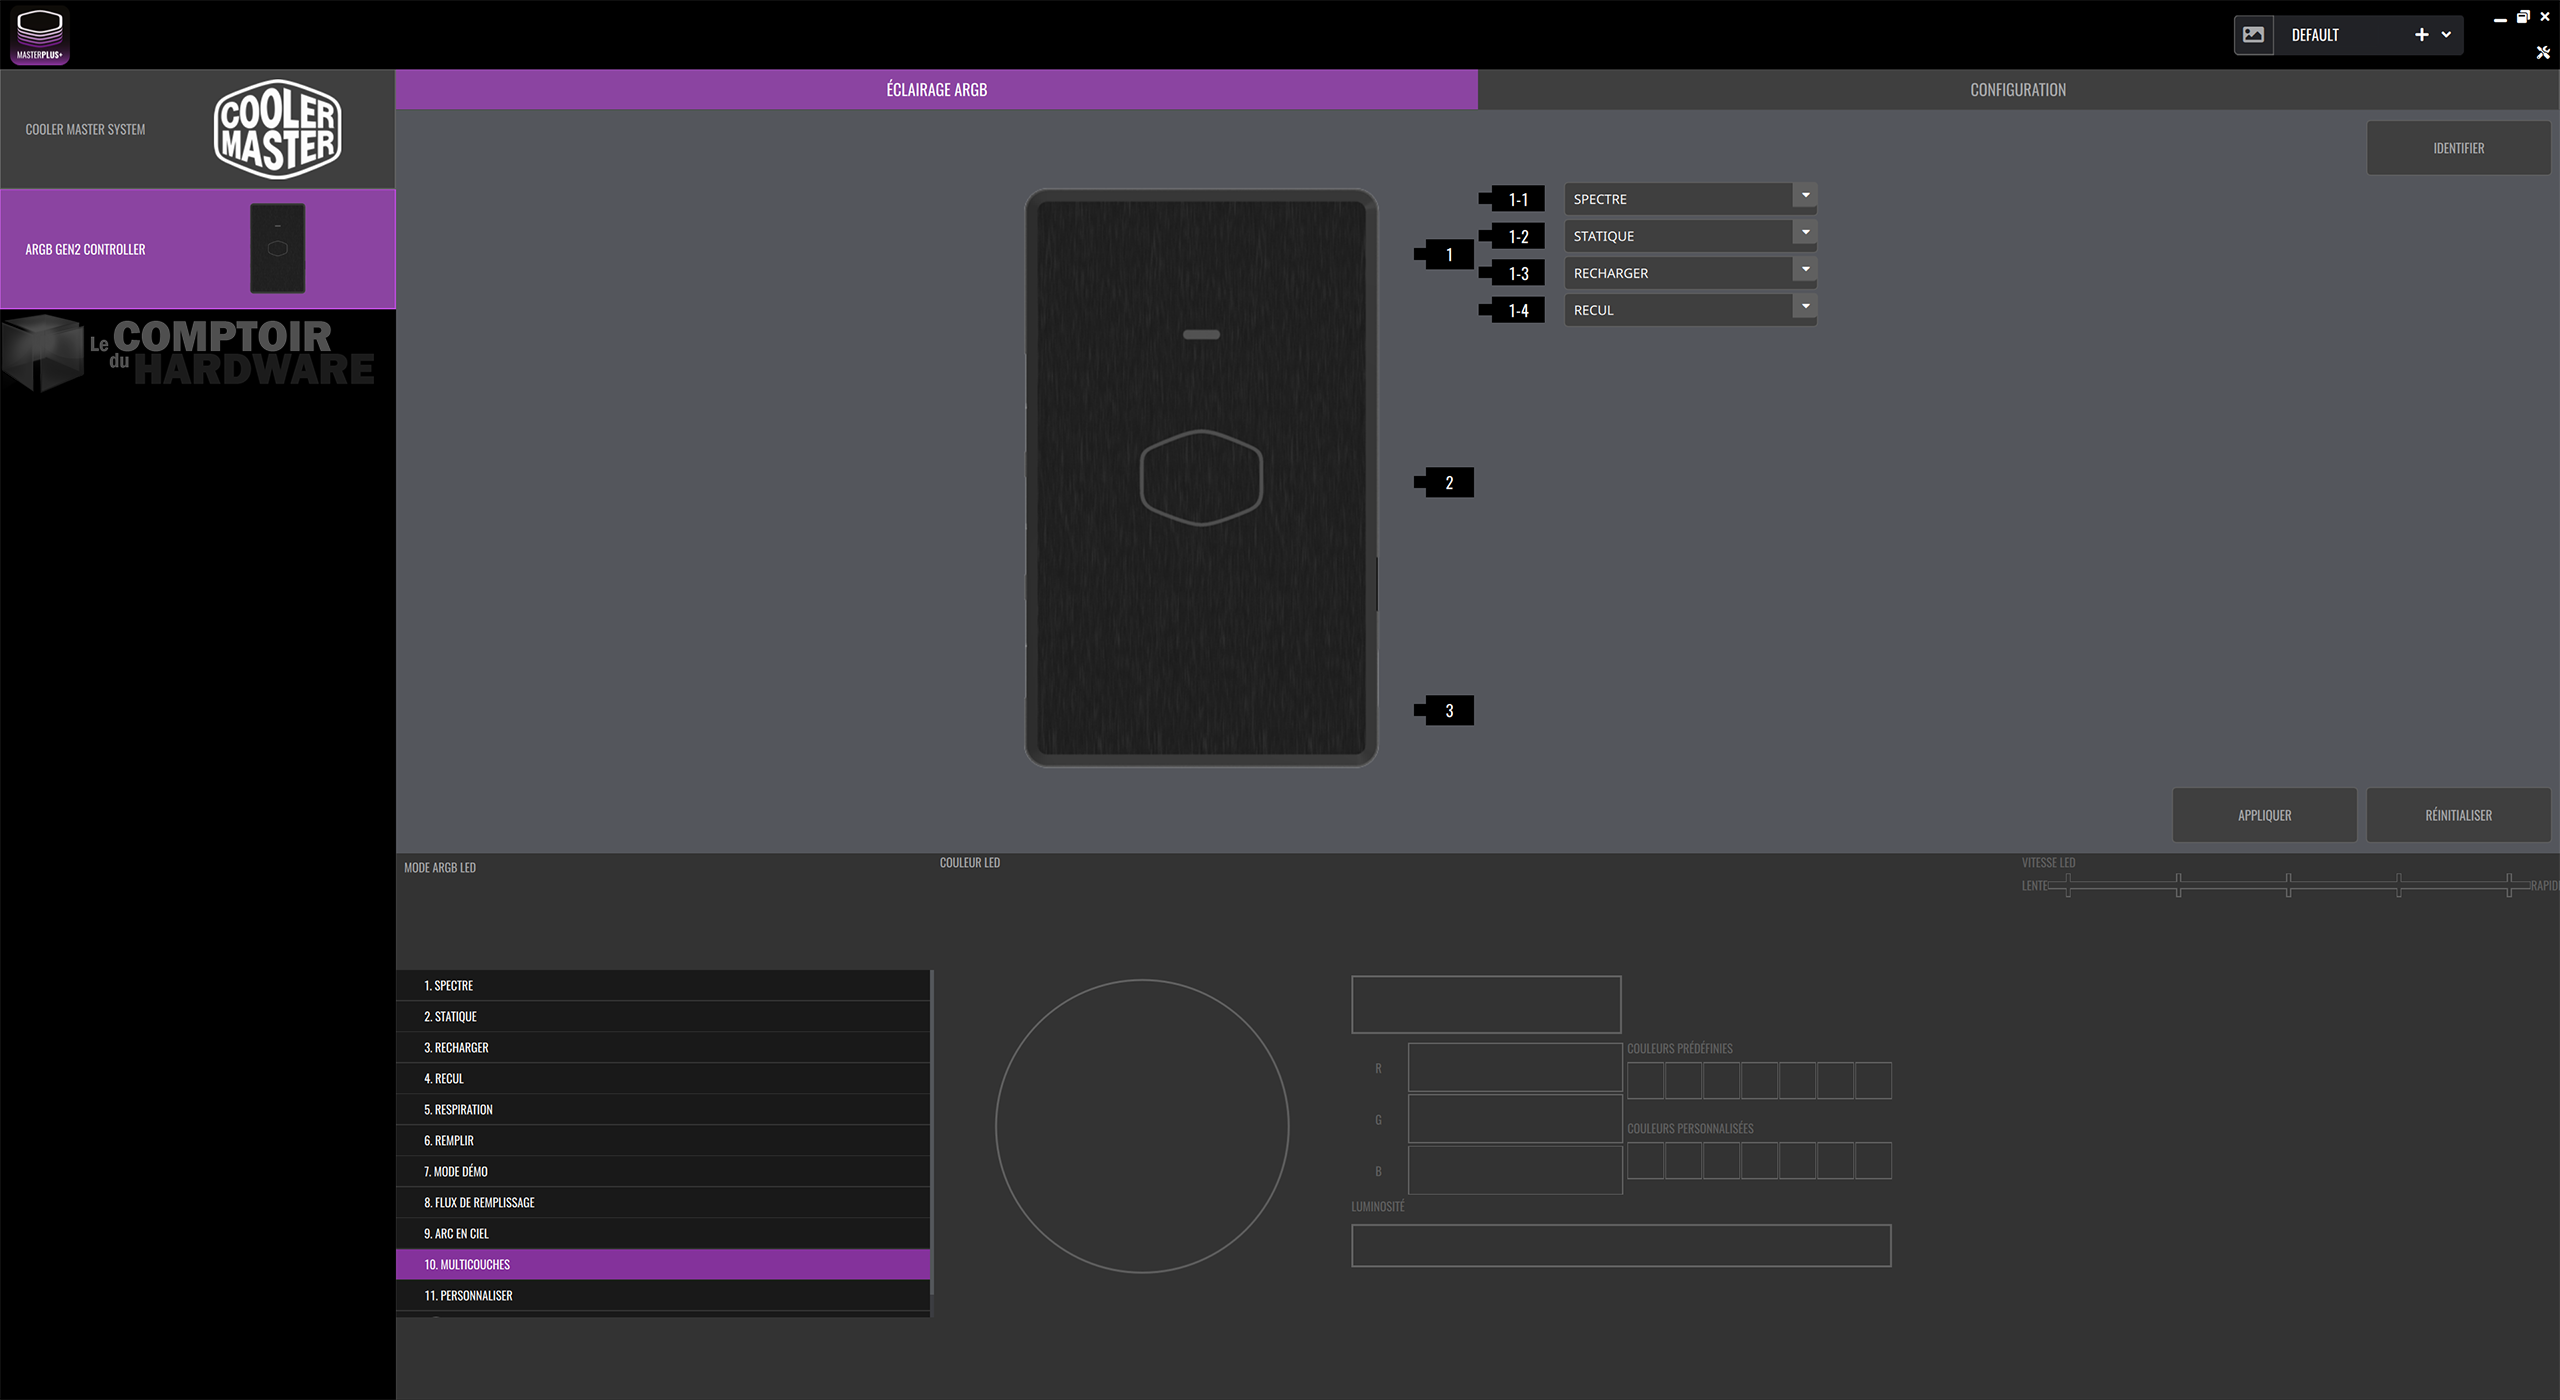Add a new profile with plus icon
2560x1400 pixels.
(2421, 35)
